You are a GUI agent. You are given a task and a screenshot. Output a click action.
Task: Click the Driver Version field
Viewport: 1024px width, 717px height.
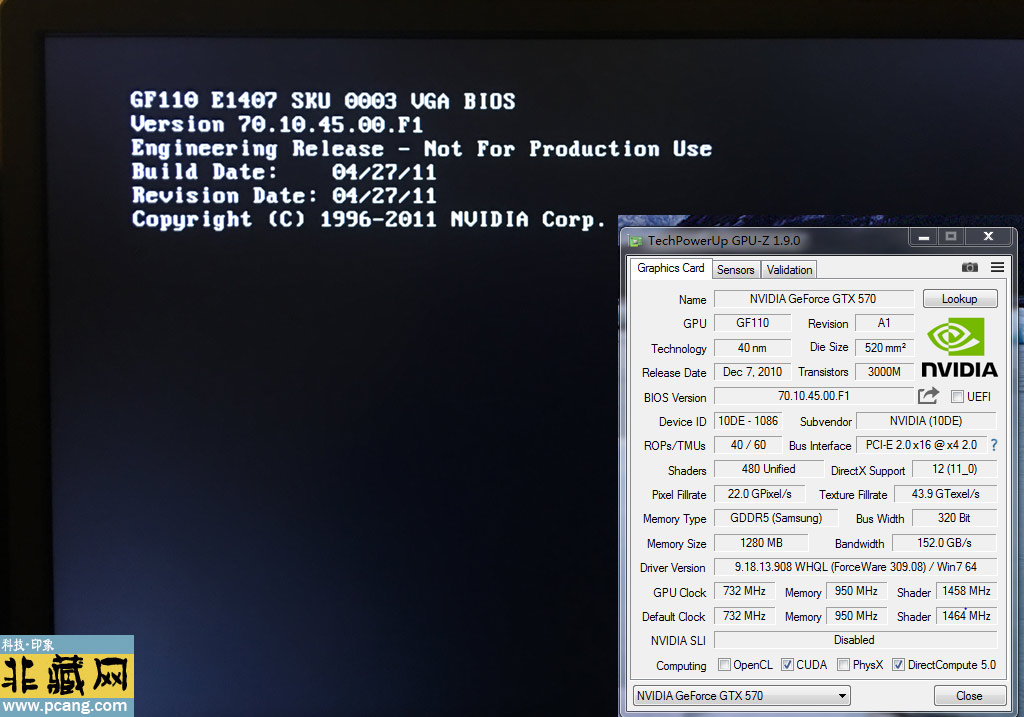[x=856, y=567]
